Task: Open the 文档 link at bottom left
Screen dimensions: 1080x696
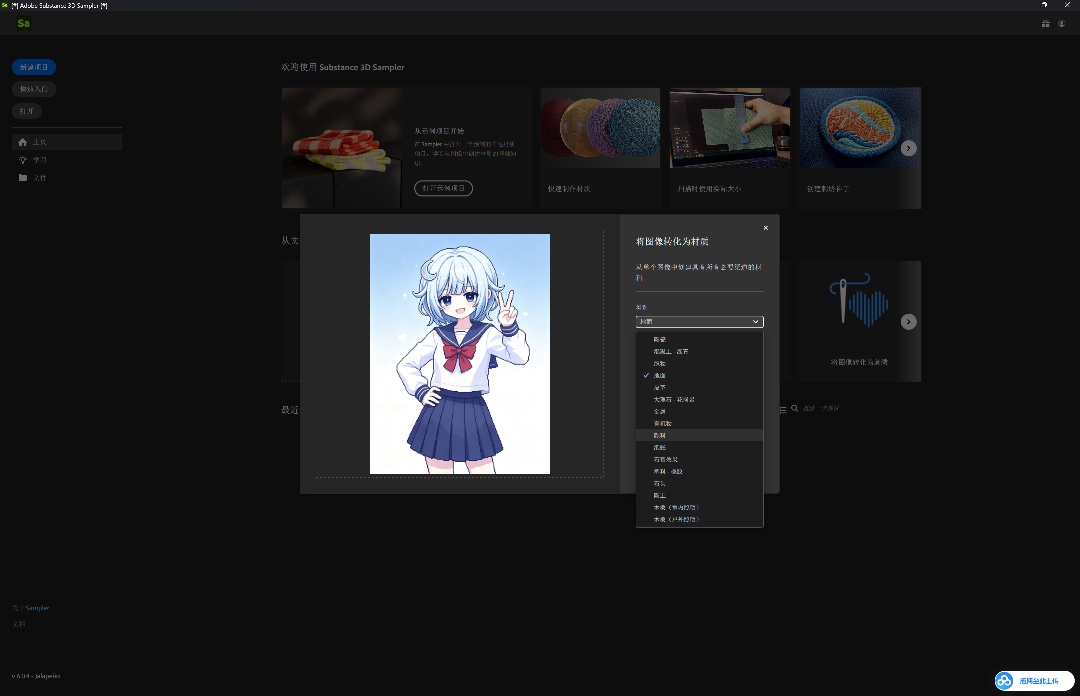Action: pyautogui.click(x=19, y=624)
